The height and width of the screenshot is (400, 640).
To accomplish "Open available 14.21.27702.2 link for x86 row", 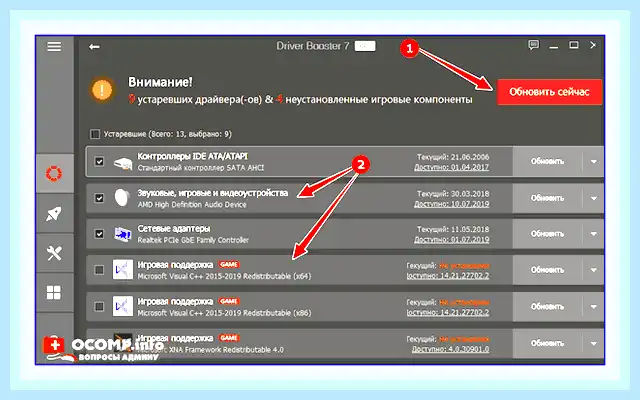I will 448,312.
